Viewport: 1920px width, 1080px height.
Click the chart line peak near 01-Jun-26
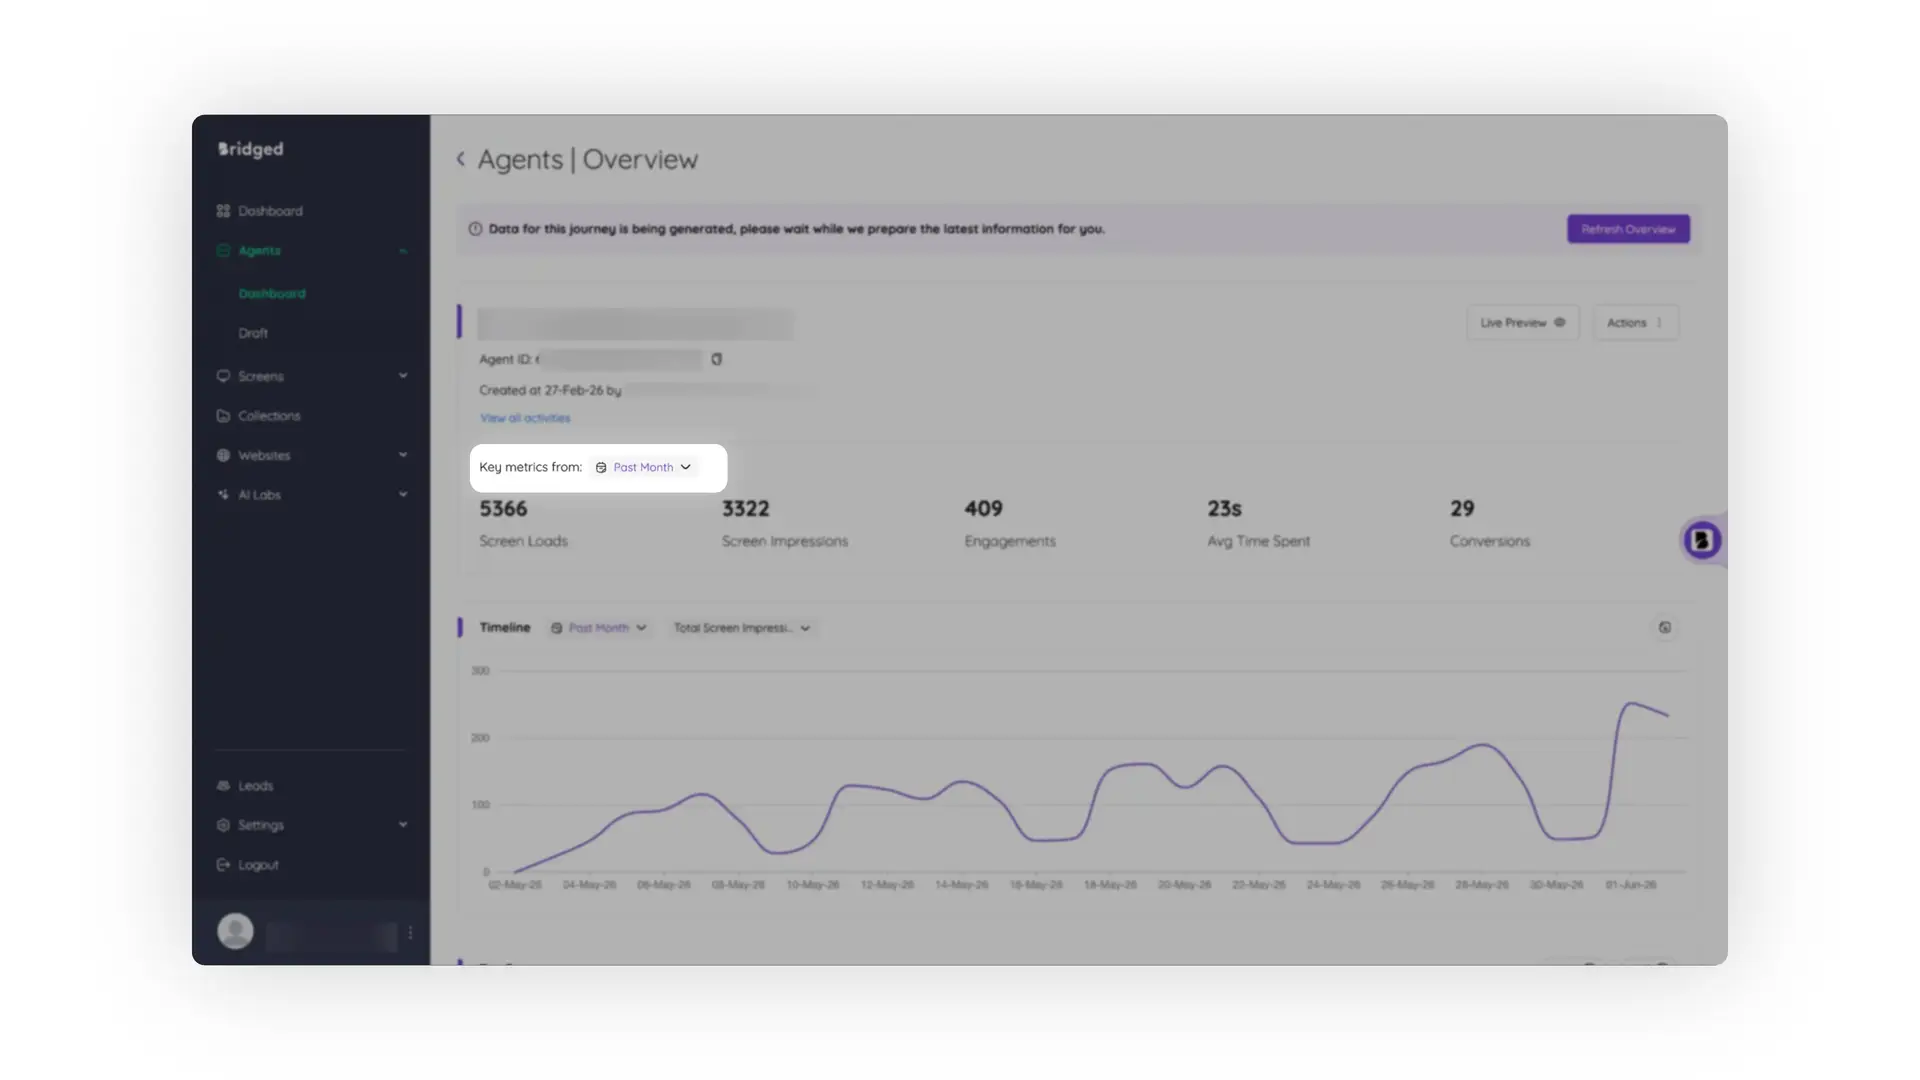coord(1632,704)
